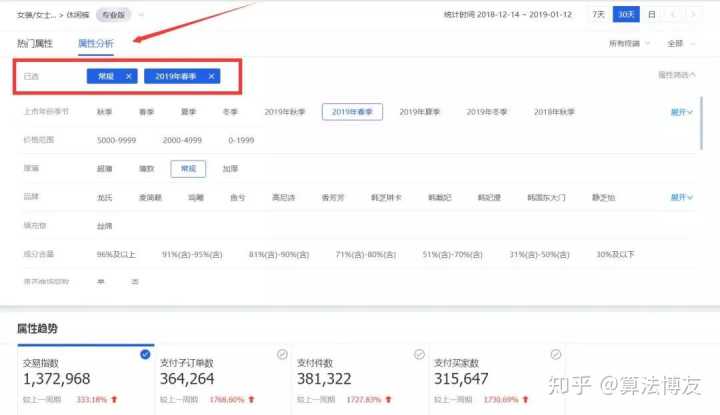Viewport: 720px width, 415px height.
Task: Toggle checkmark on 支付件数 card
Action: click(x=419, y=354)
